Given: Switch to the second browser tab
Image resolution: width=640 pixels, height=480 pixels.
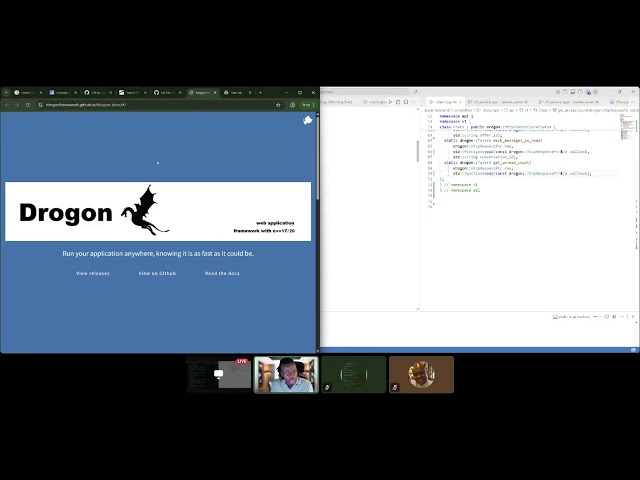Looking at the screenshot, I should (x=62, y=93).
